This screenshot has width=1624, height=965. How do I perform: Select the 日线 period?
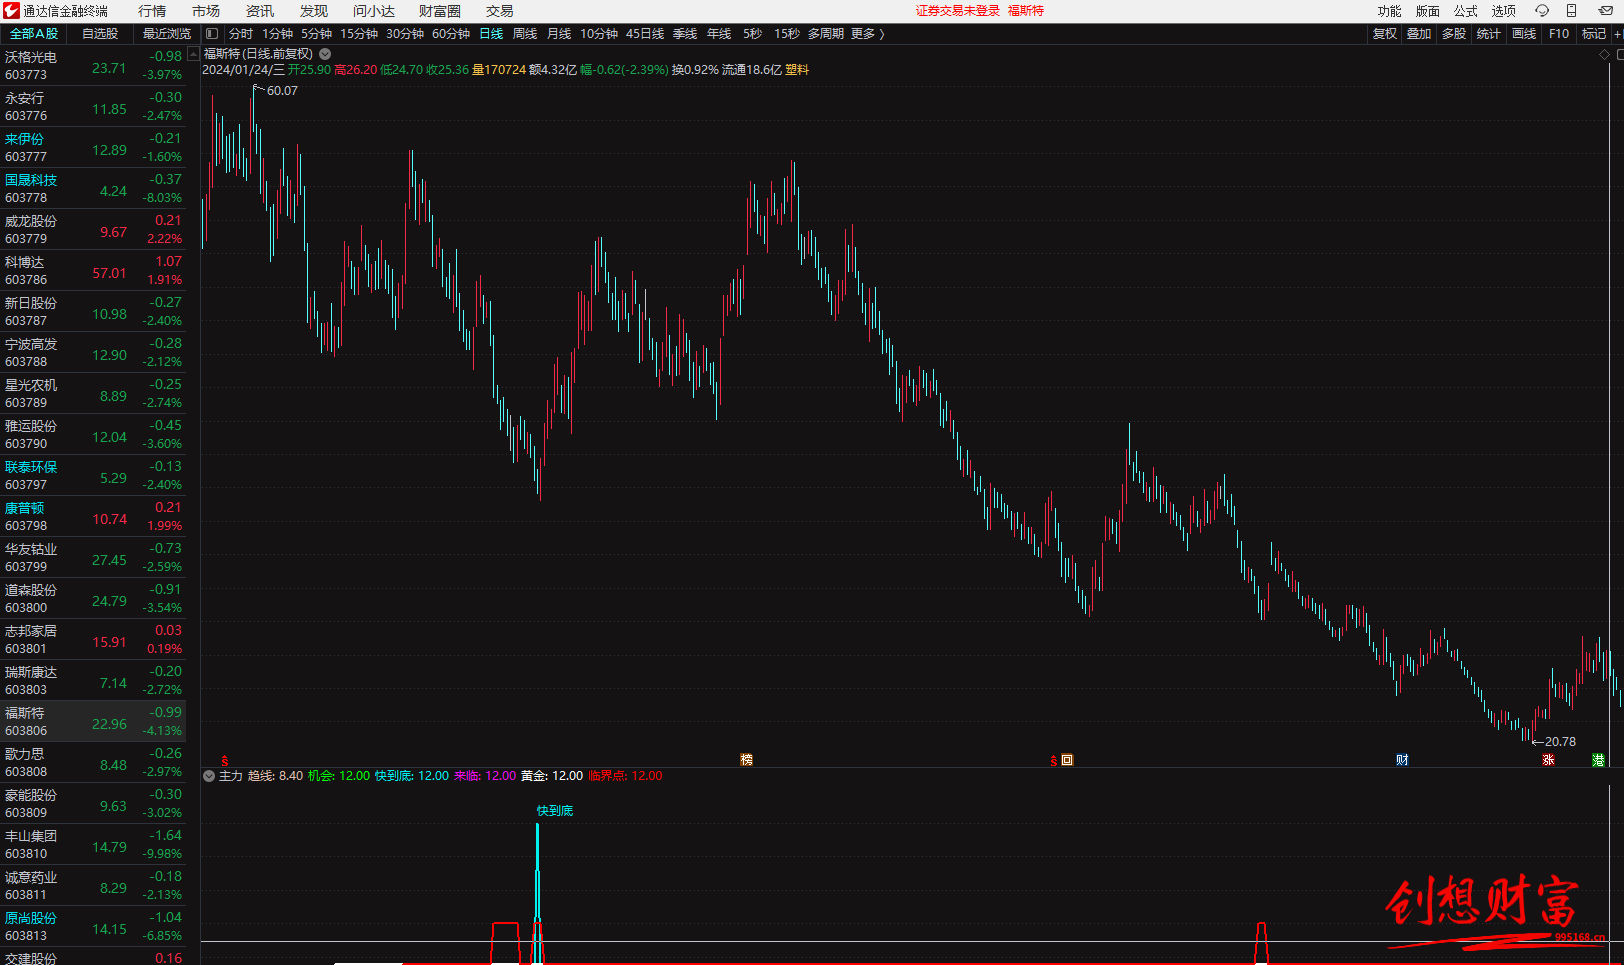(491, 34)
